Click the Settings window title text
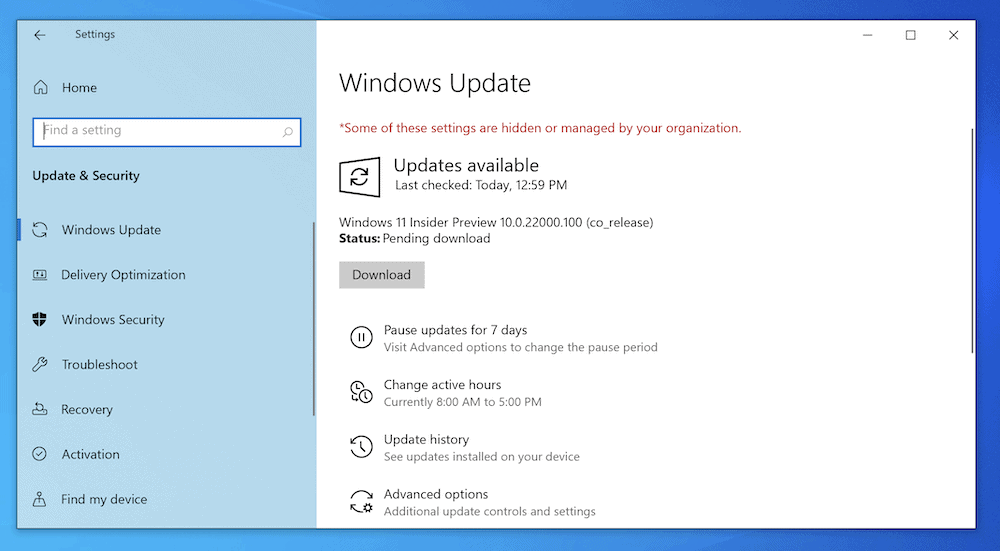Screen dimensions: 1000x551 coord(95,34)
